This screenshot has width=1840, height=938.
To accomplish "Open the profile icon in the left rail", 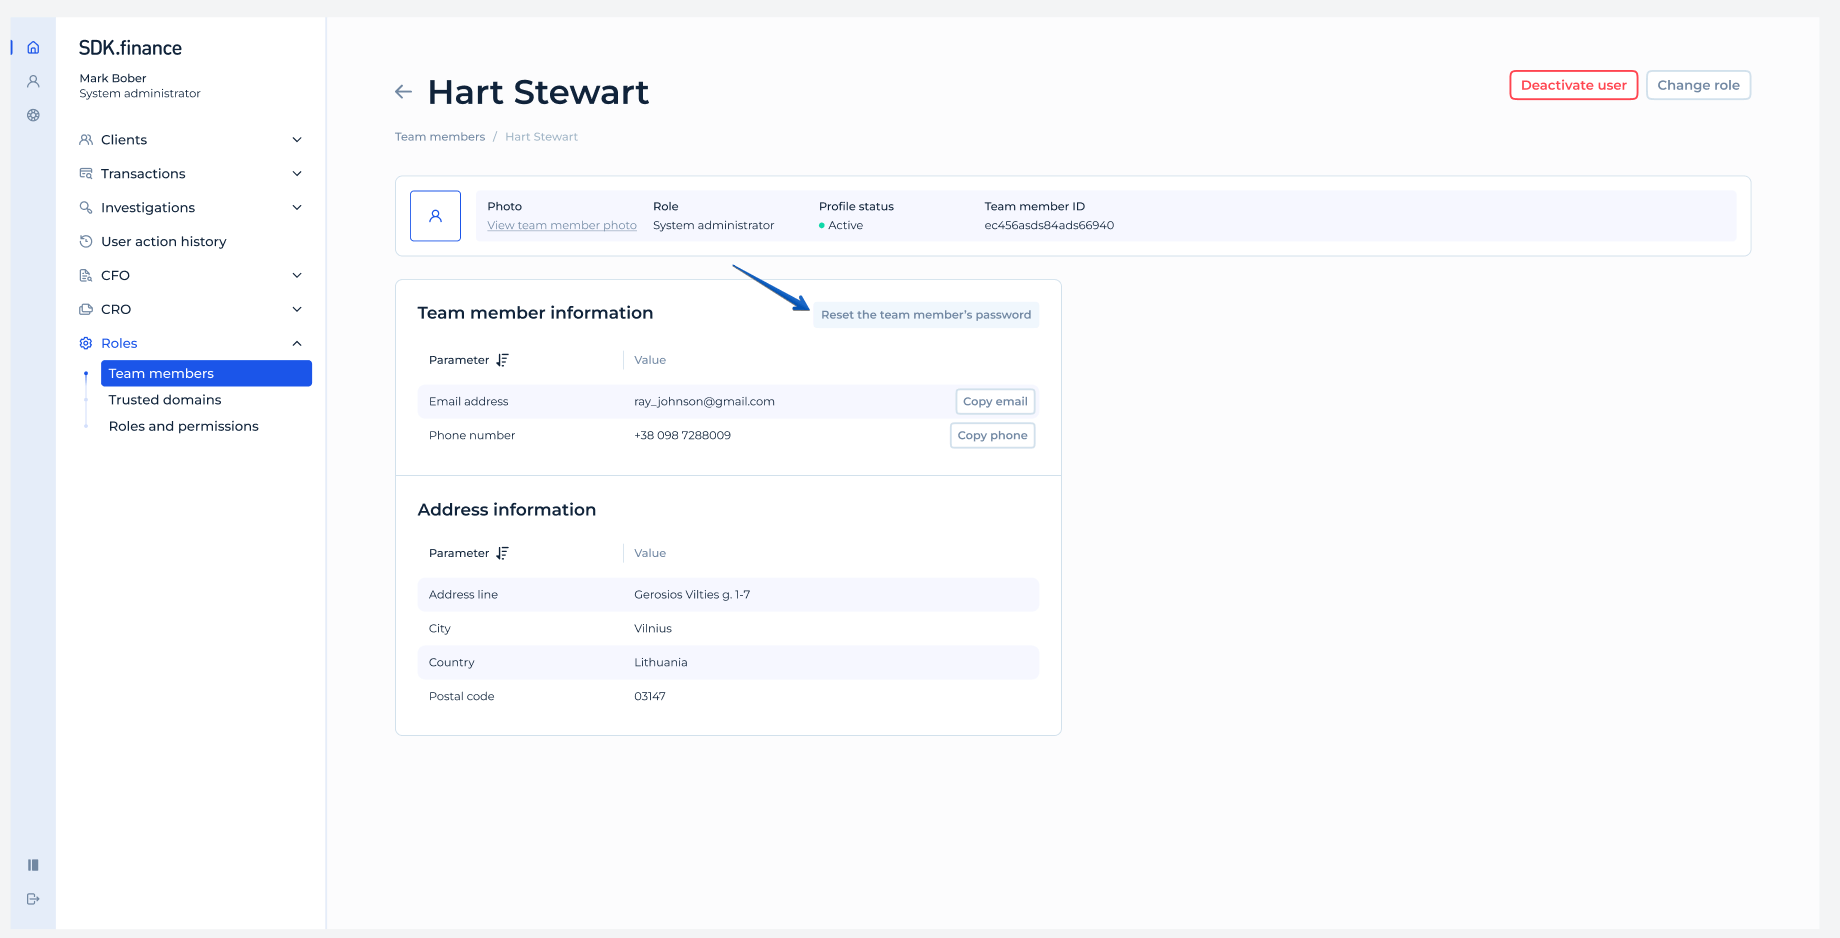I will pos(33,81).
